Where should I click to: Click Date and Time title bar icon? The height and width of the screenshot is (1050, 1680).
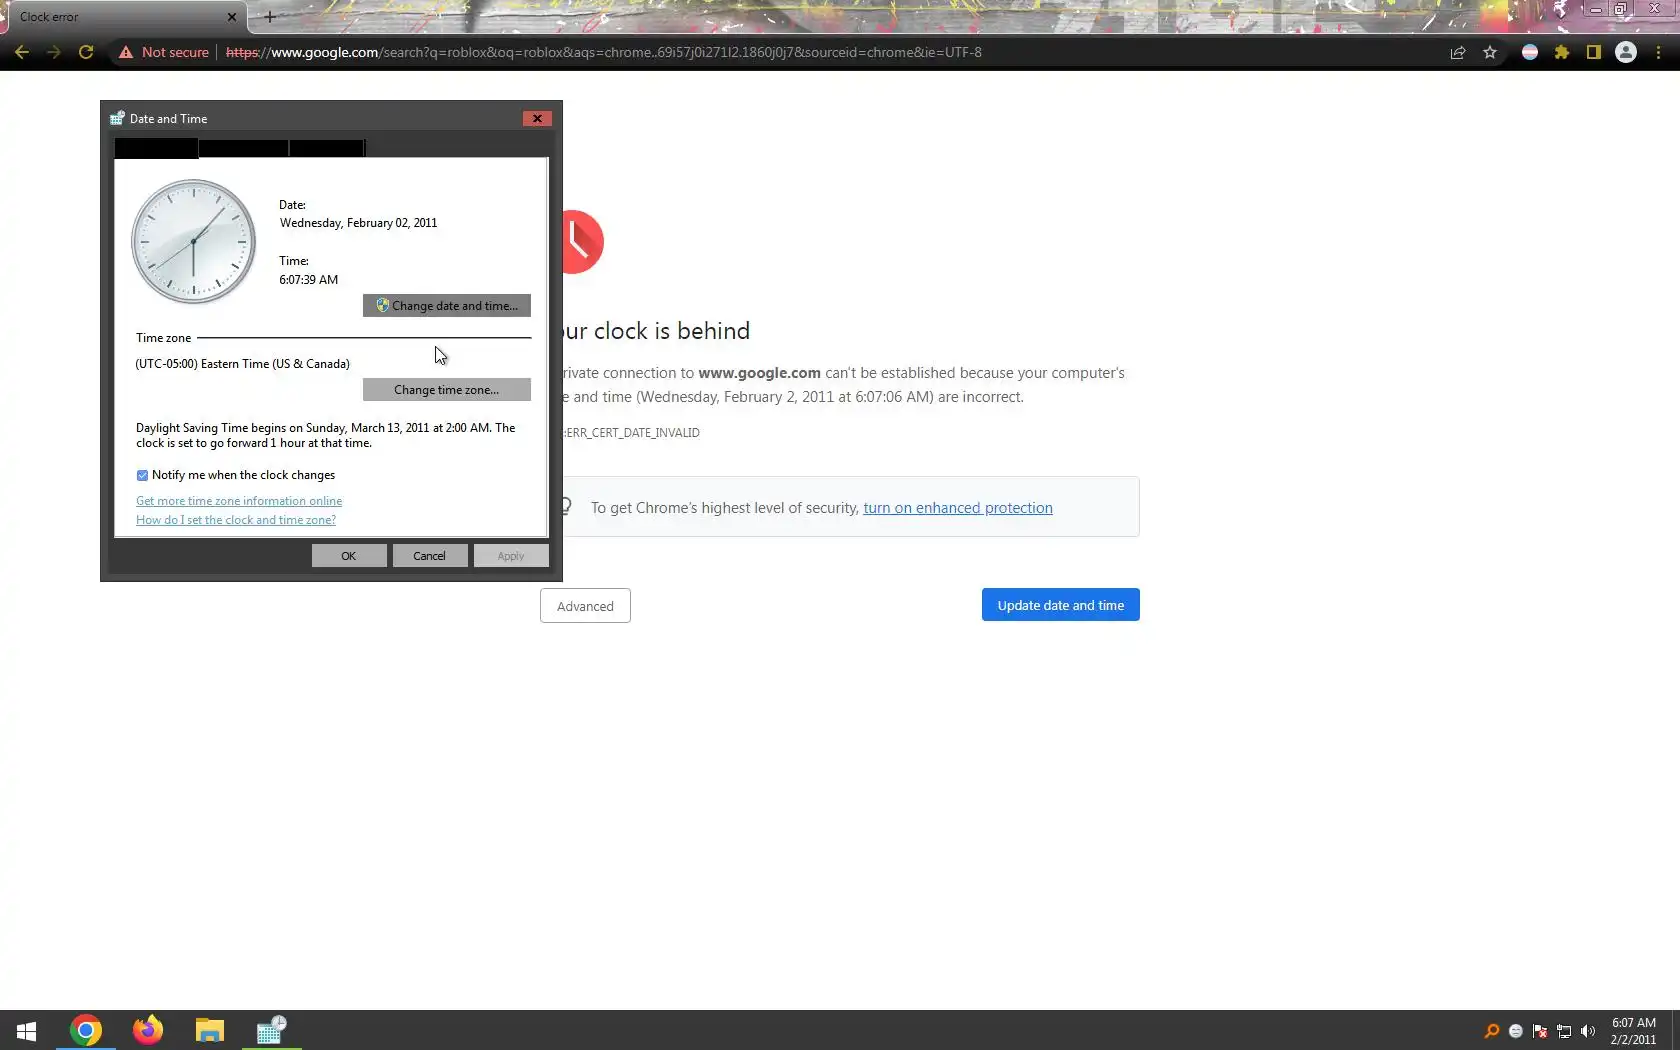[117, 118]
